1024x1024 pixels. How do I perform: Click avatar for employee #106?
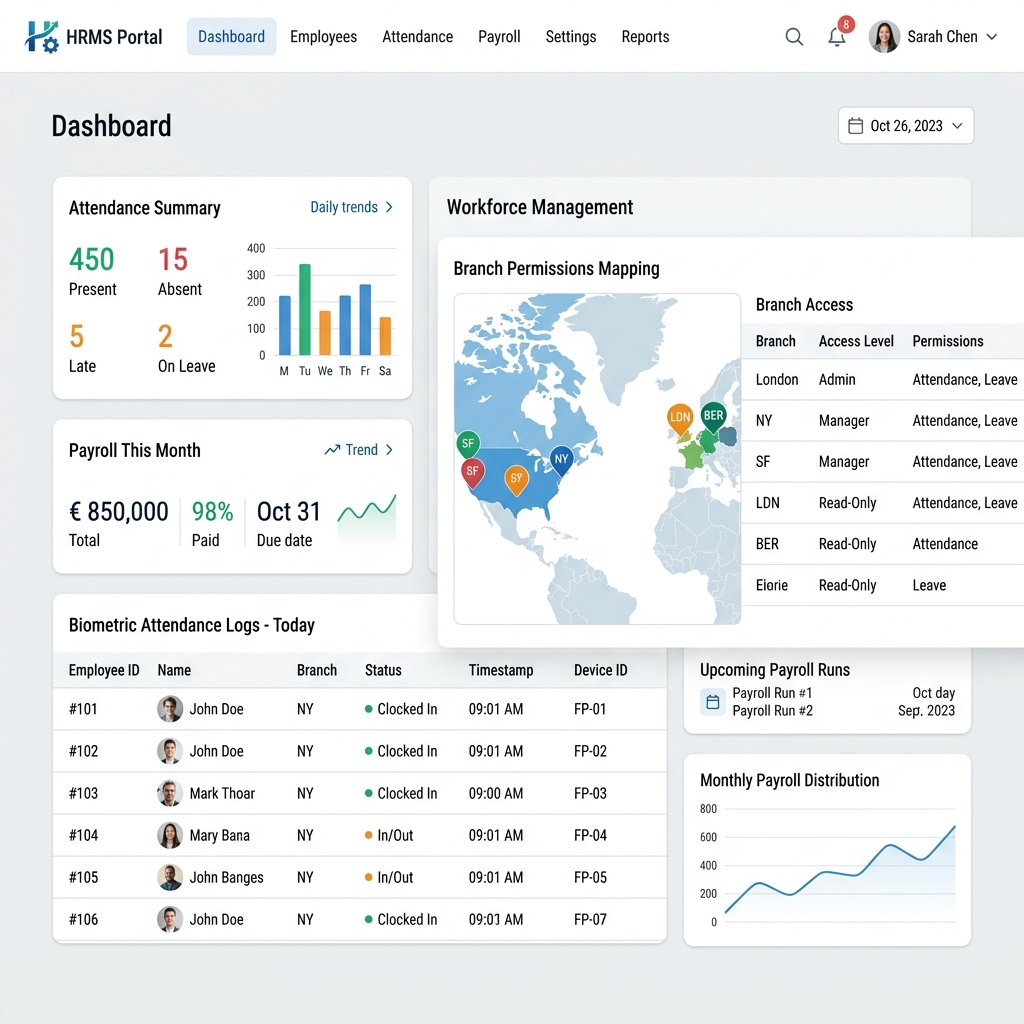pos(170,919)
